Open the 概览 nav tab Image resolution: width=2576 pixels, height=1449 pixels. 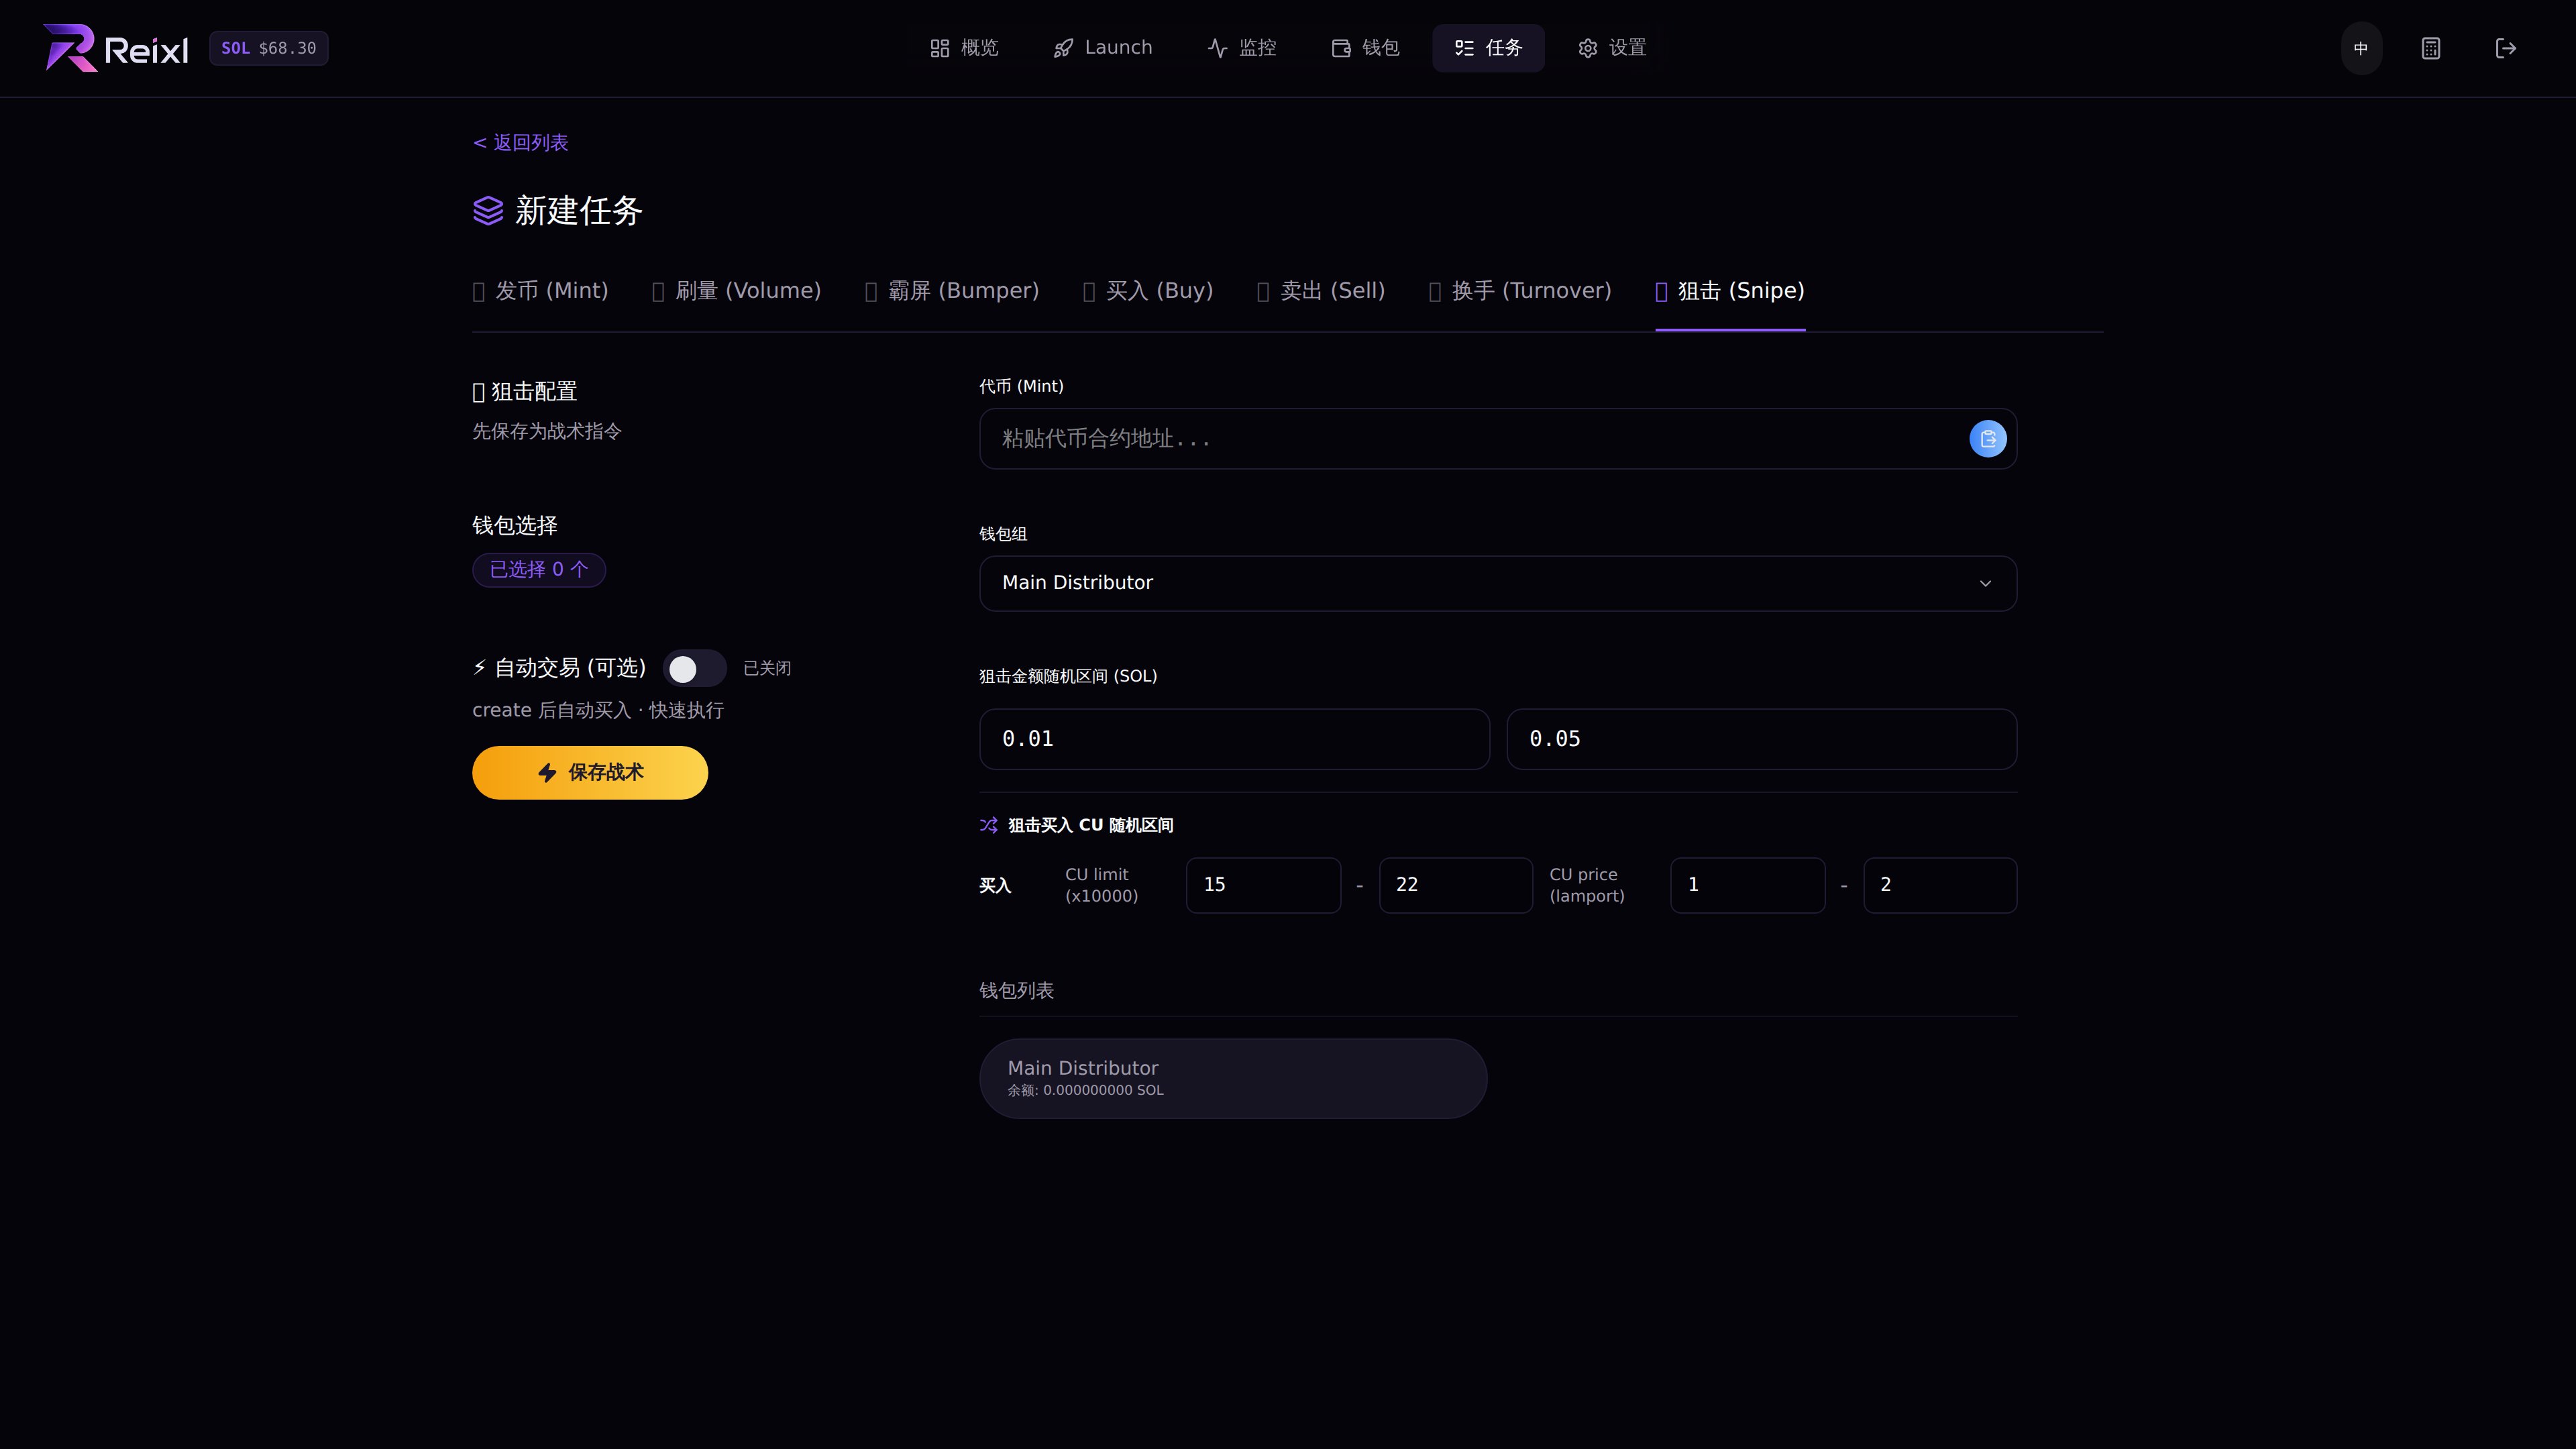click(x=964, y=48)
